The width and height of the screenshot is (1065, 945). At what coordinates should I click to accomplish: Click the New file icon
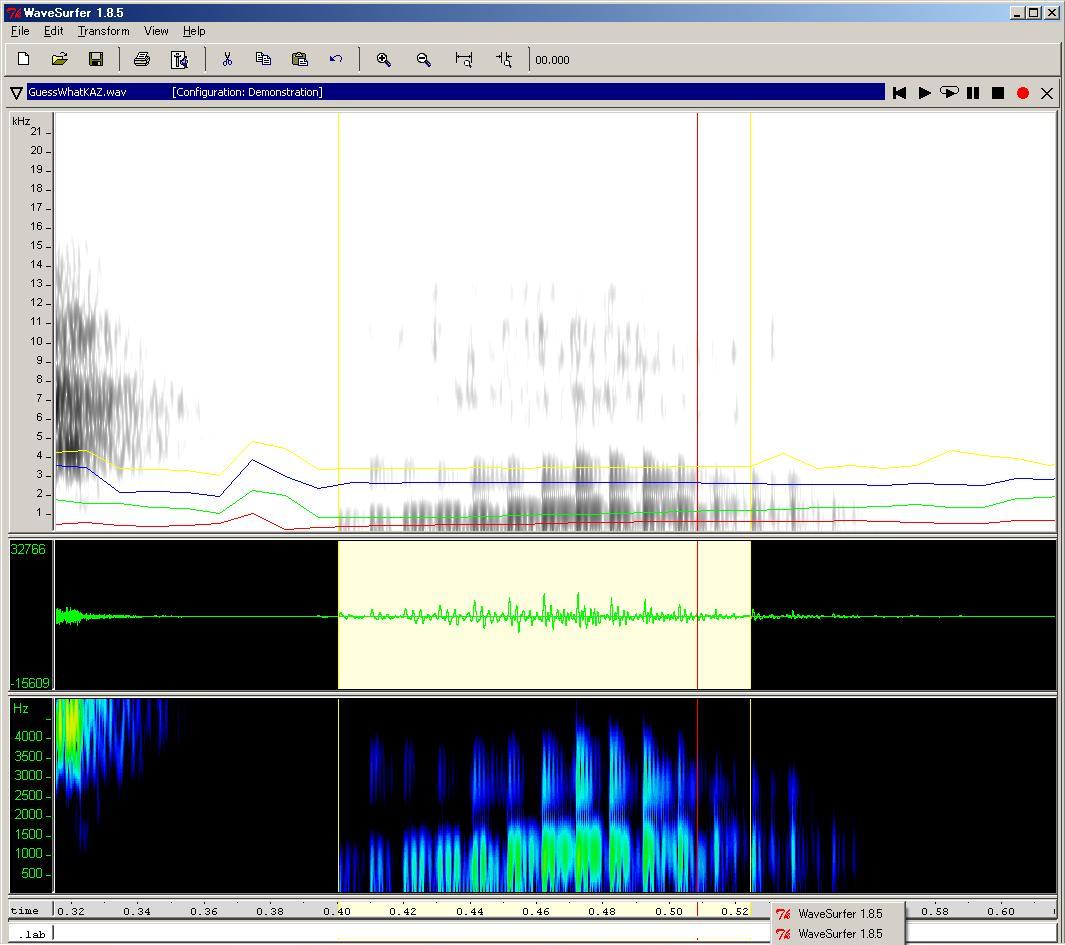click(24, 60)
